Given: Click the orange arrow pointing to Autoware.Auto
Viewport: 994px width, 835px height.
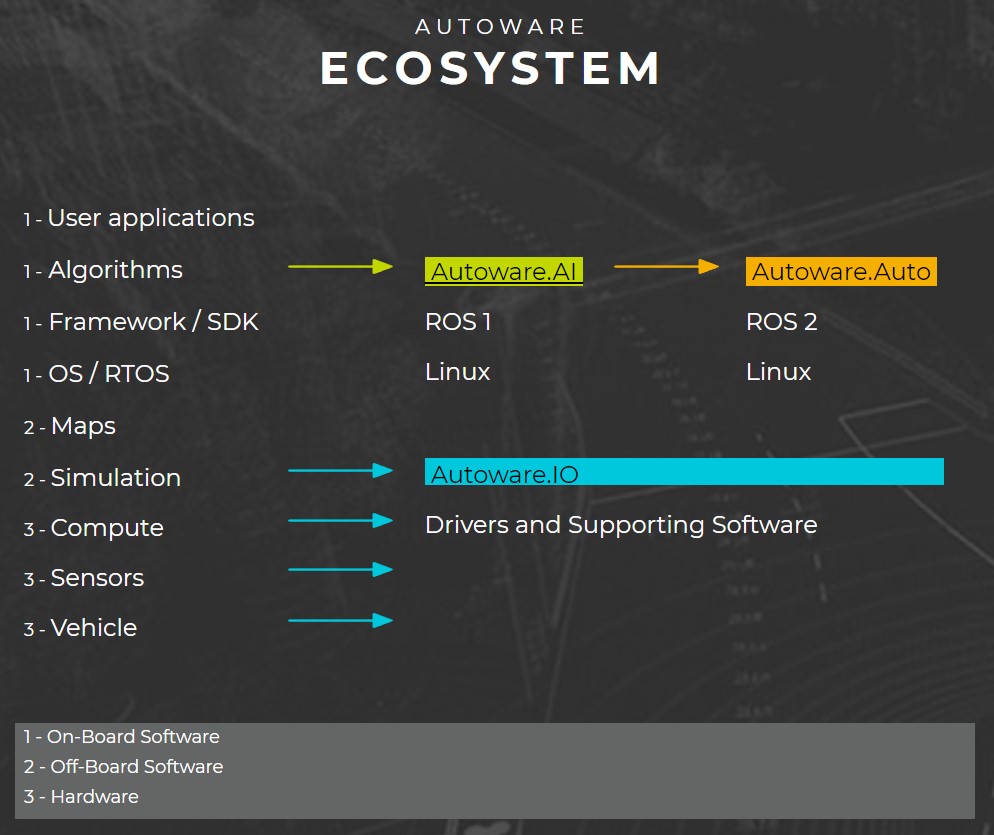Looking at the screenshot, I should coord(666,267).
